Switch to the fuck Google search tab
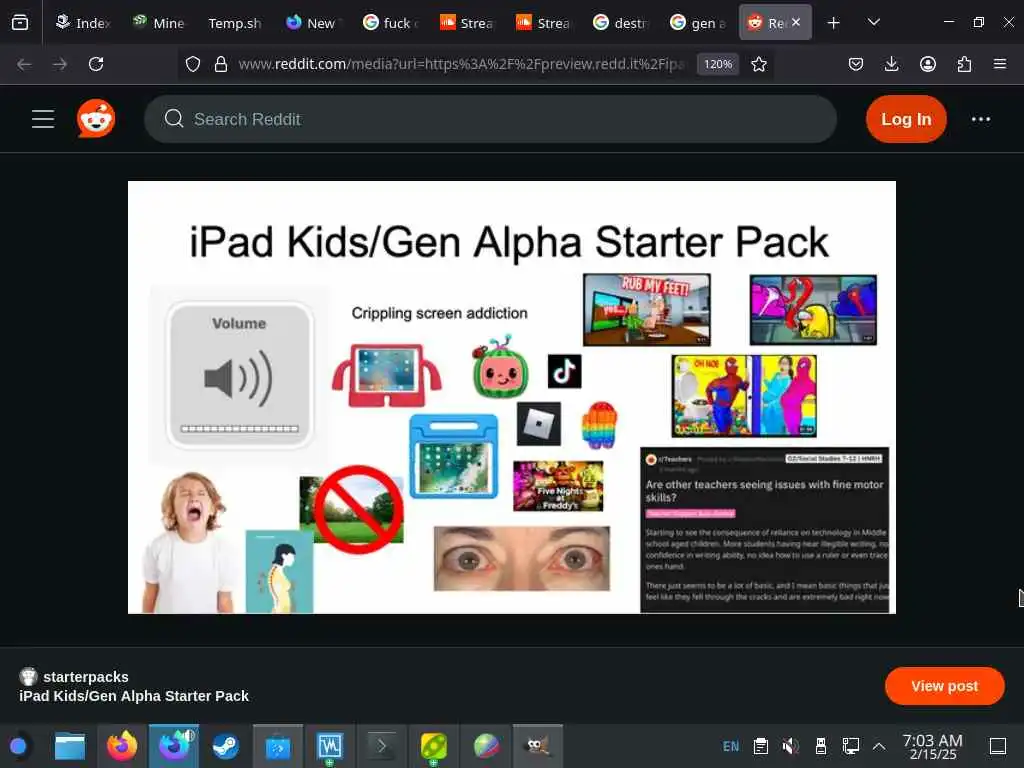This screenshot has height=768, width=1024. (x=389, y=23)
